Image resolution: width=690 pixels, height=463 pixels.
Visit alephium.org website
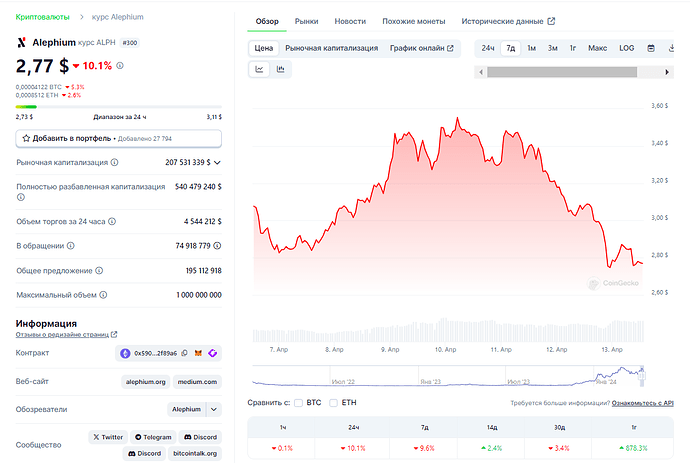(146, 382)
